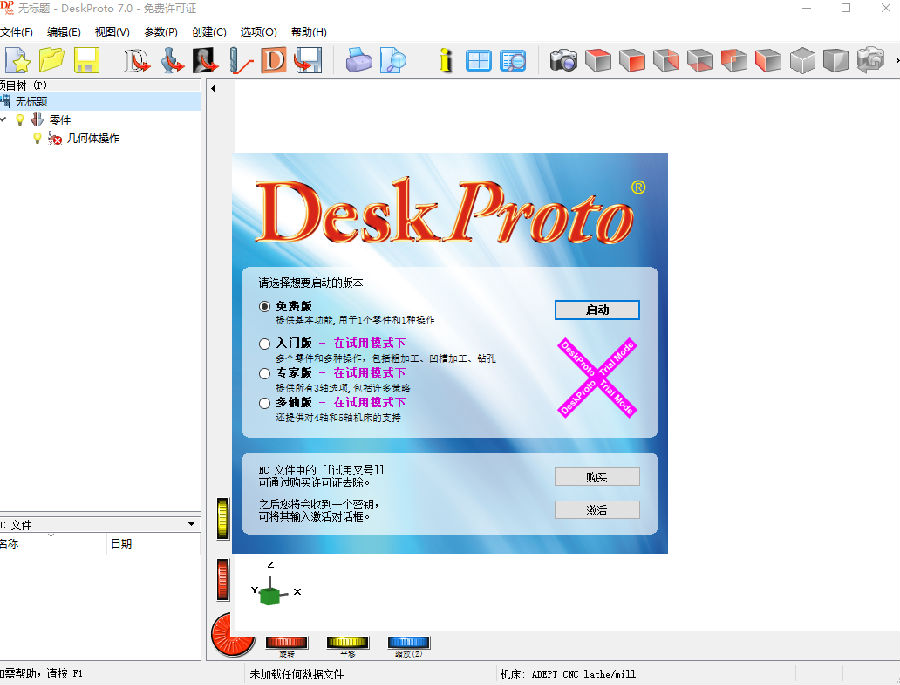Open the 视图(V) menu
This screenshot has height=685, width=900.
coord(112,32)
